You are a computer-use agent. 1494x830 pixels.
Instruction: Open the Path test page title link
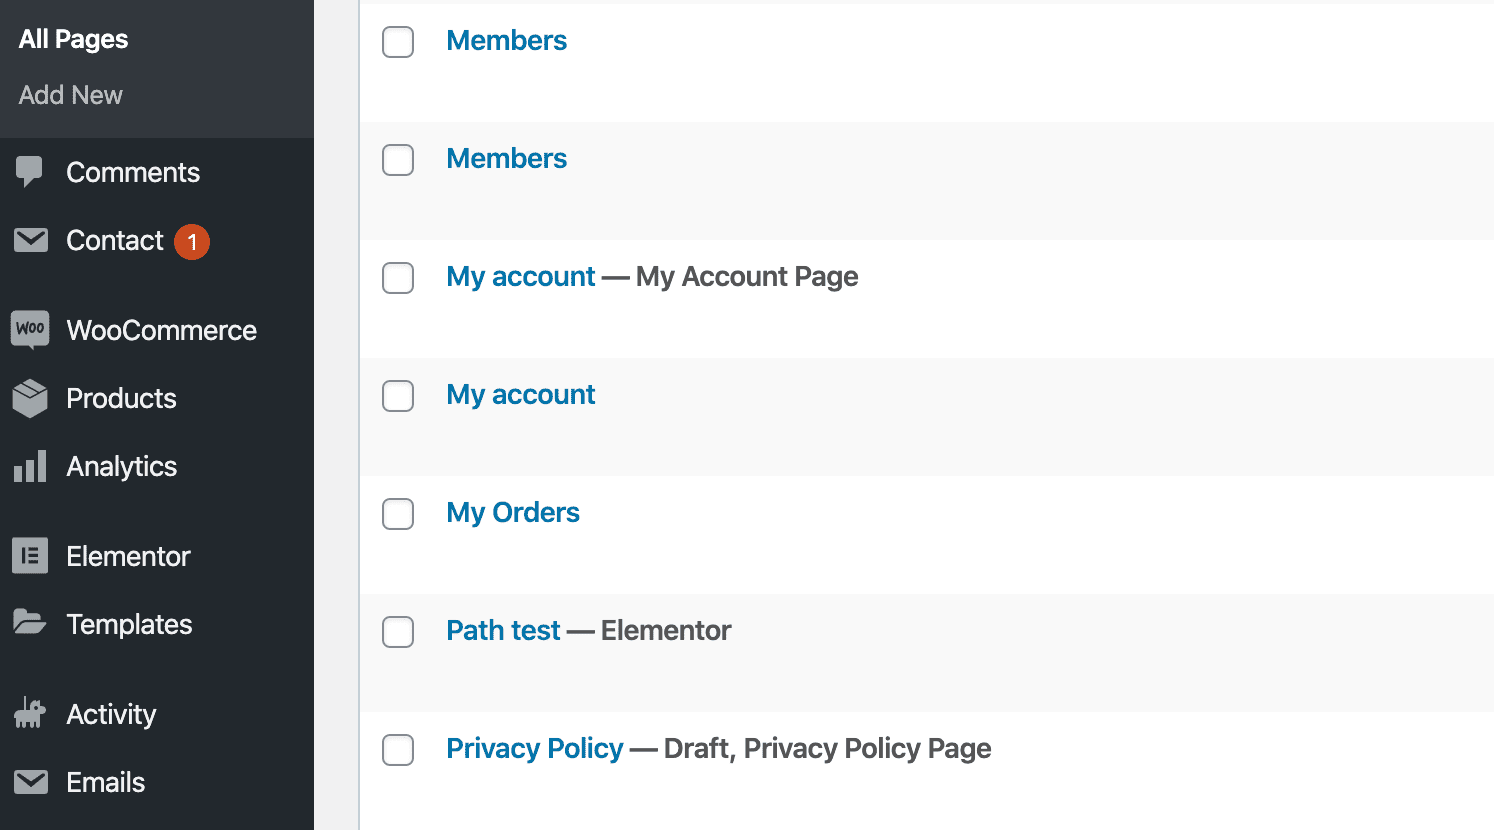tap(503, 630)
